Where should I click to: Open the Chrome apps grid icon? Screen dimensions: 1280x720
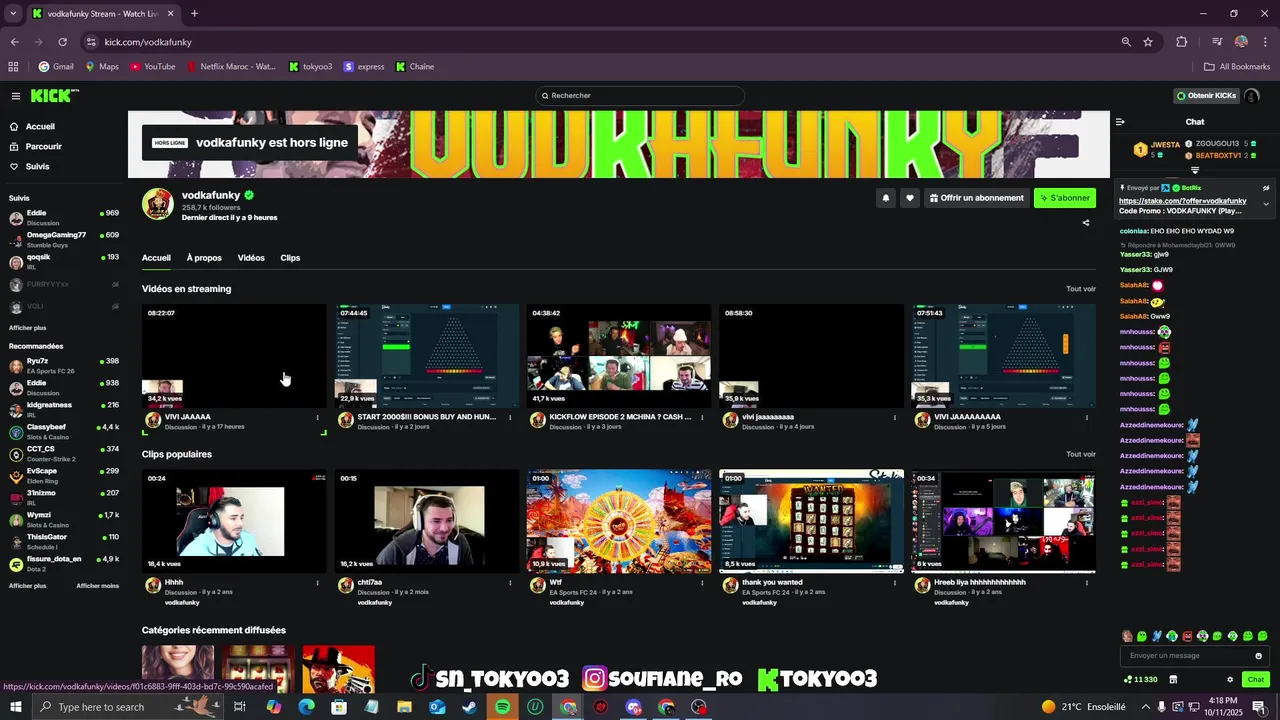click(13, 67)
